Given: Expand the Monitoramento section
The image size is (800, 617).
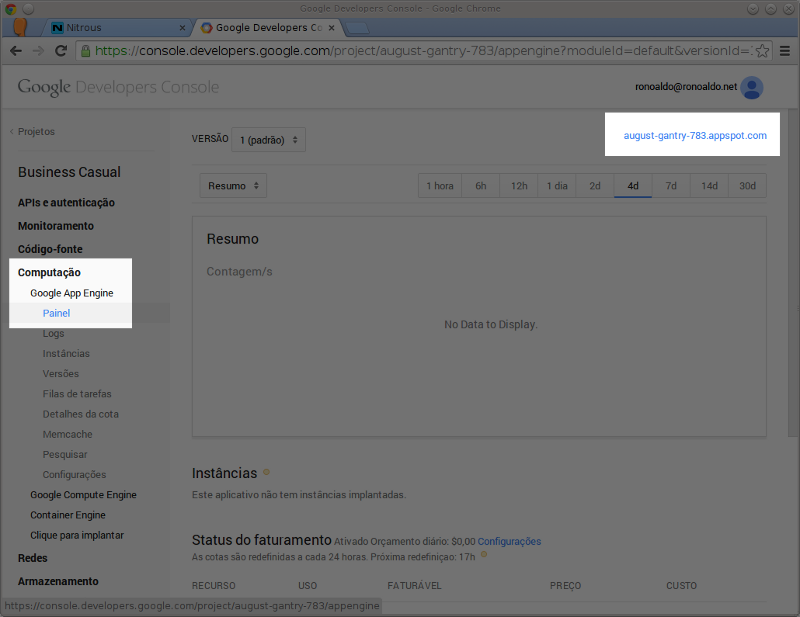Looking at the screenshot, I should click(x=56, y=226).
